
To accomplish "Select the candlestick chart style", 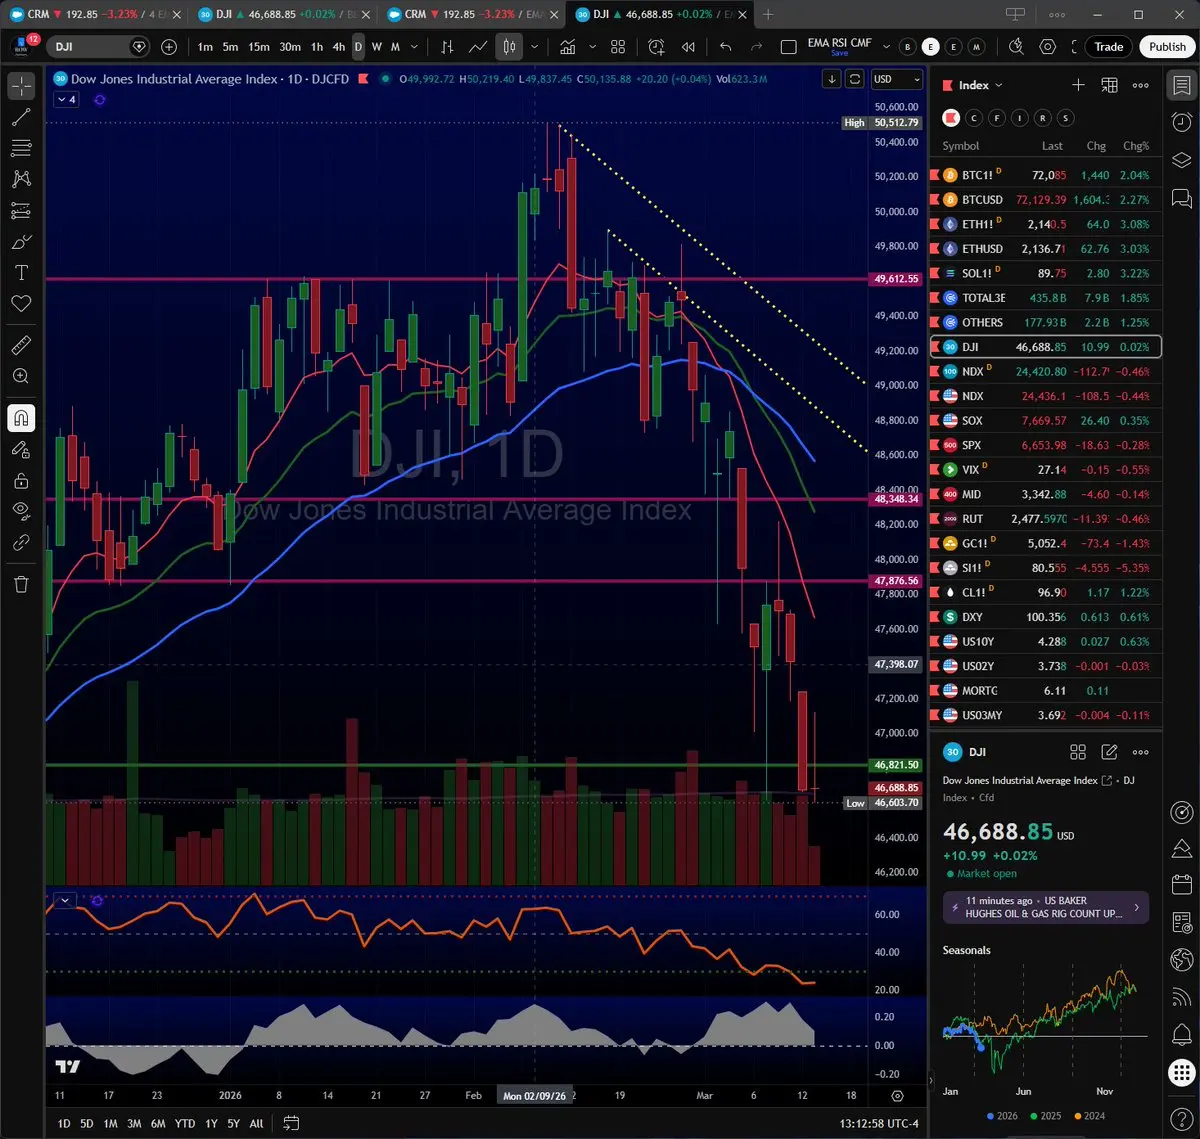I will click(510, 47).
